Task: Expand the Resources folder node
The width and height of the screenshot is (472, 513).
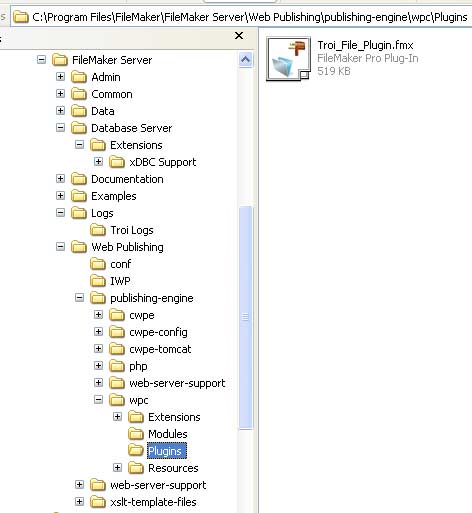Action: coord(117,468)
